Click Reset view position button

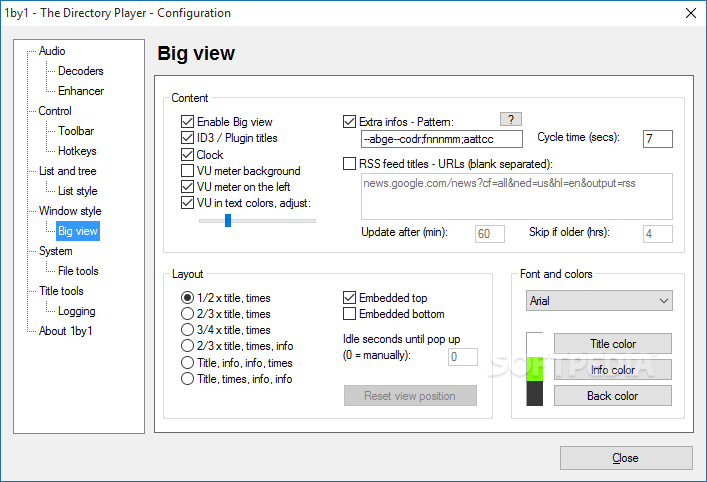click(410, 396)
